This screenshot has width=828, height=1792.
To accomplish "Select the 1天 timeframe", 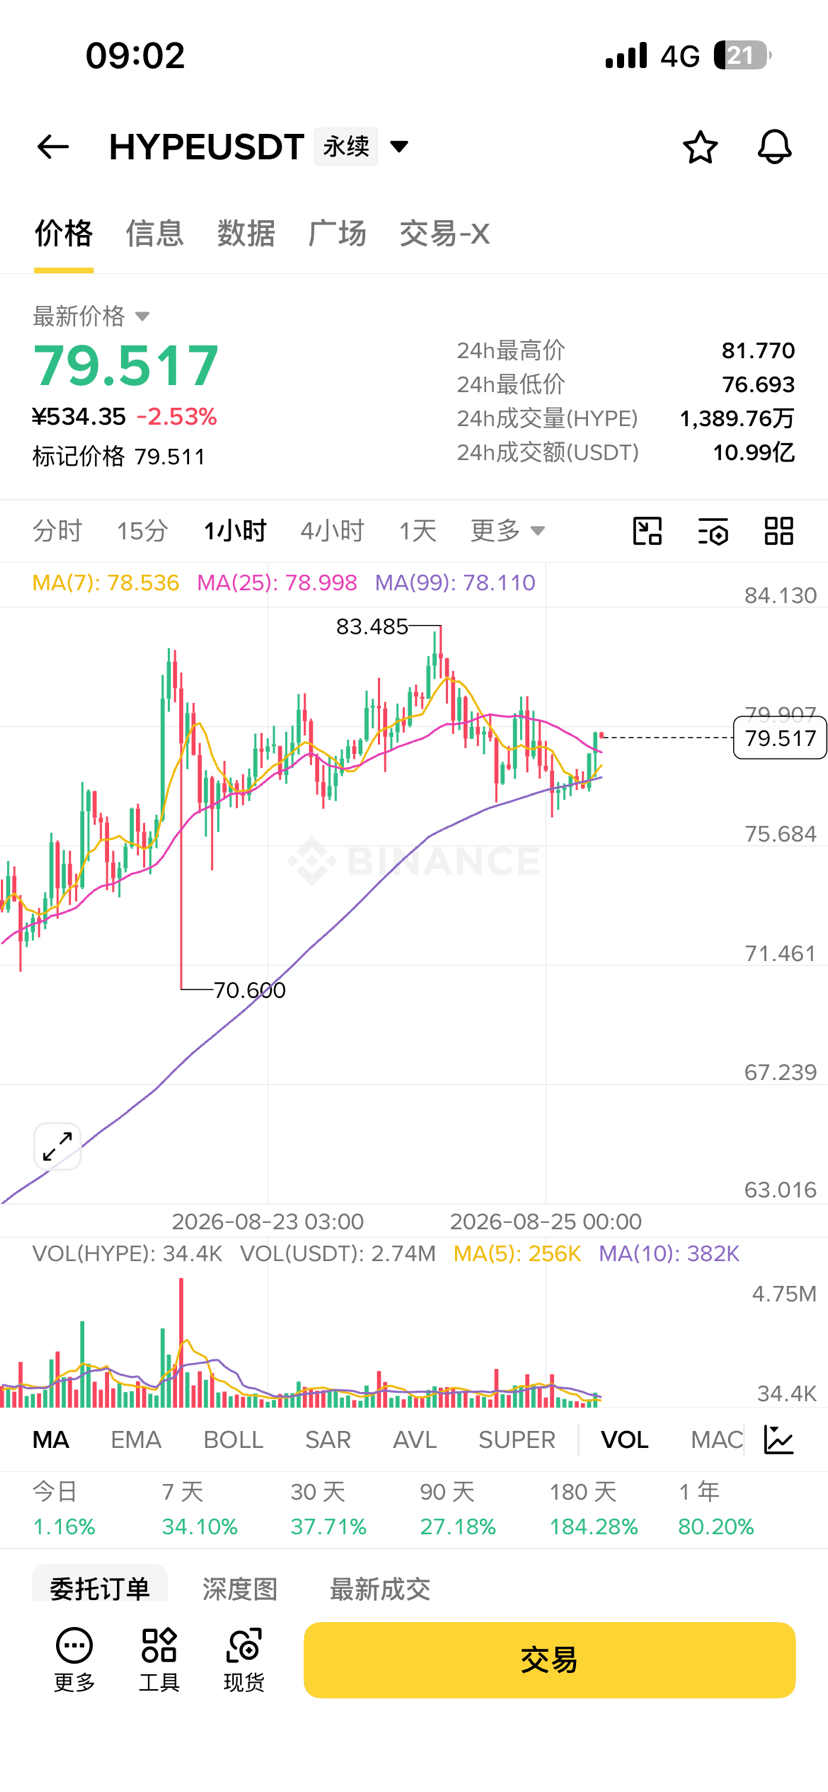I will (417, 530).
